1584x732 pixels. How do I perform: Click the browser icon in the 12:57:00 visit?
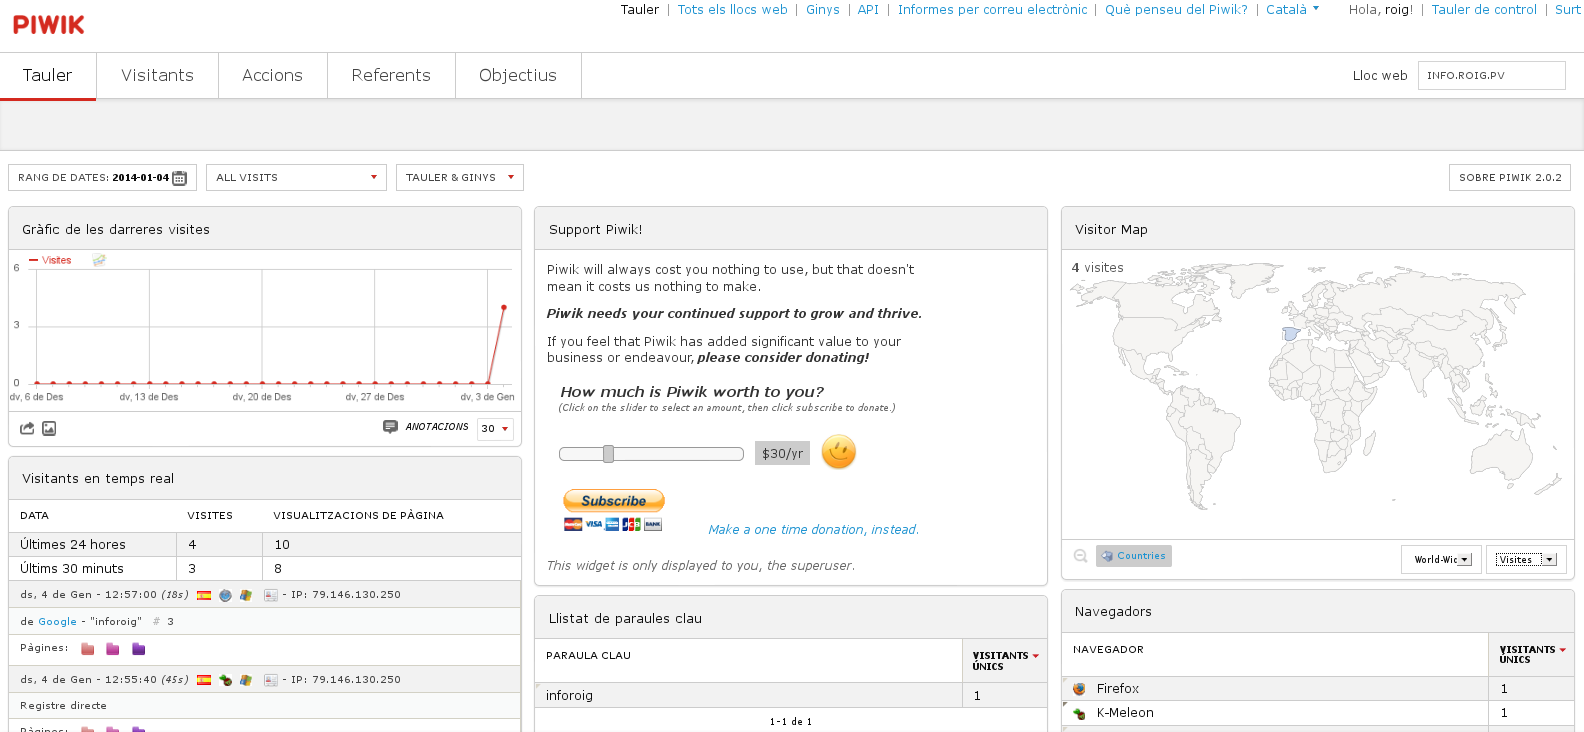(x=225, y=595)
